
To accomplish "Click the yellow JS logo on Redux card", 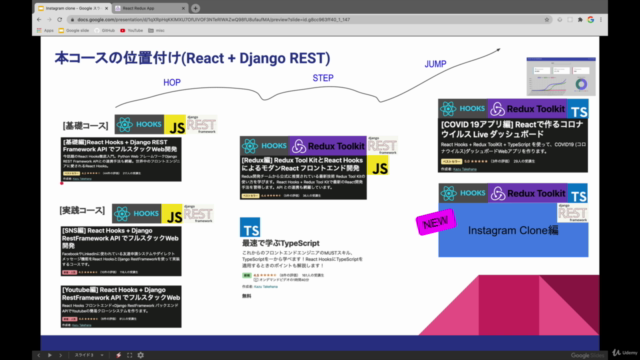I will pyautogui.click(x=378, y=166).
